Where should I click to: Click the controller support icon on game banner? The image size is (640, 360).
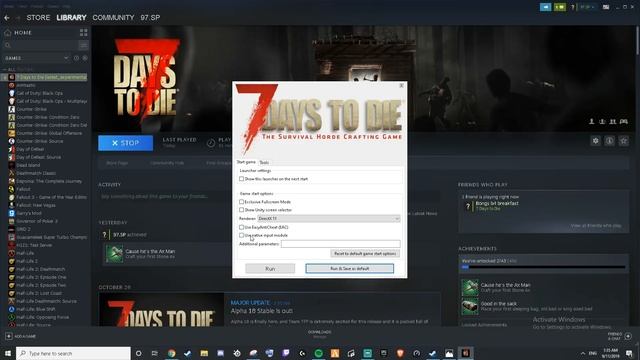coord(623,121)
